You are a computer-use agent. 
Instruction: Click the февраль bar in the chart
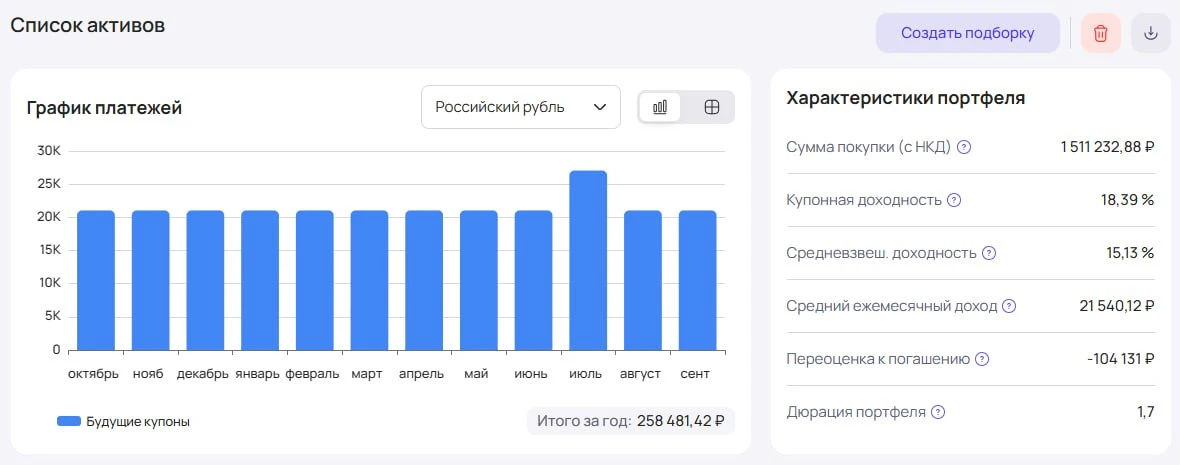[x=314, y=280]
